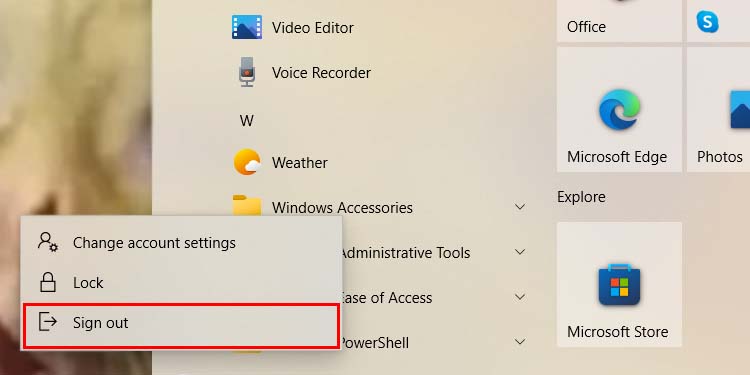The image size is (750, 375).
Task: Click the Skype tile icon
Action: (x=707, y=22)
